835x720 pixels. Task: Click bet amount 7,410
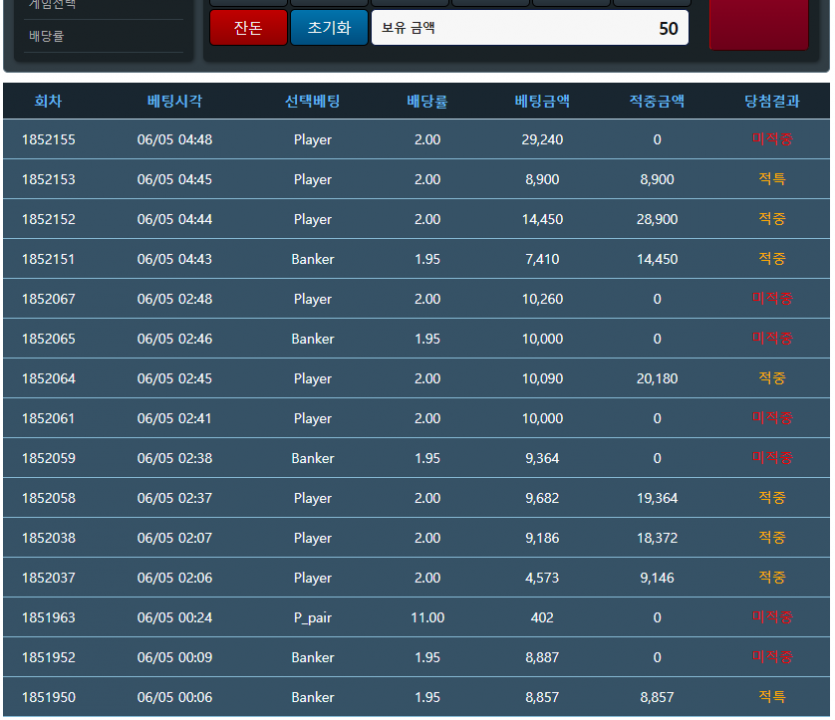542,259
